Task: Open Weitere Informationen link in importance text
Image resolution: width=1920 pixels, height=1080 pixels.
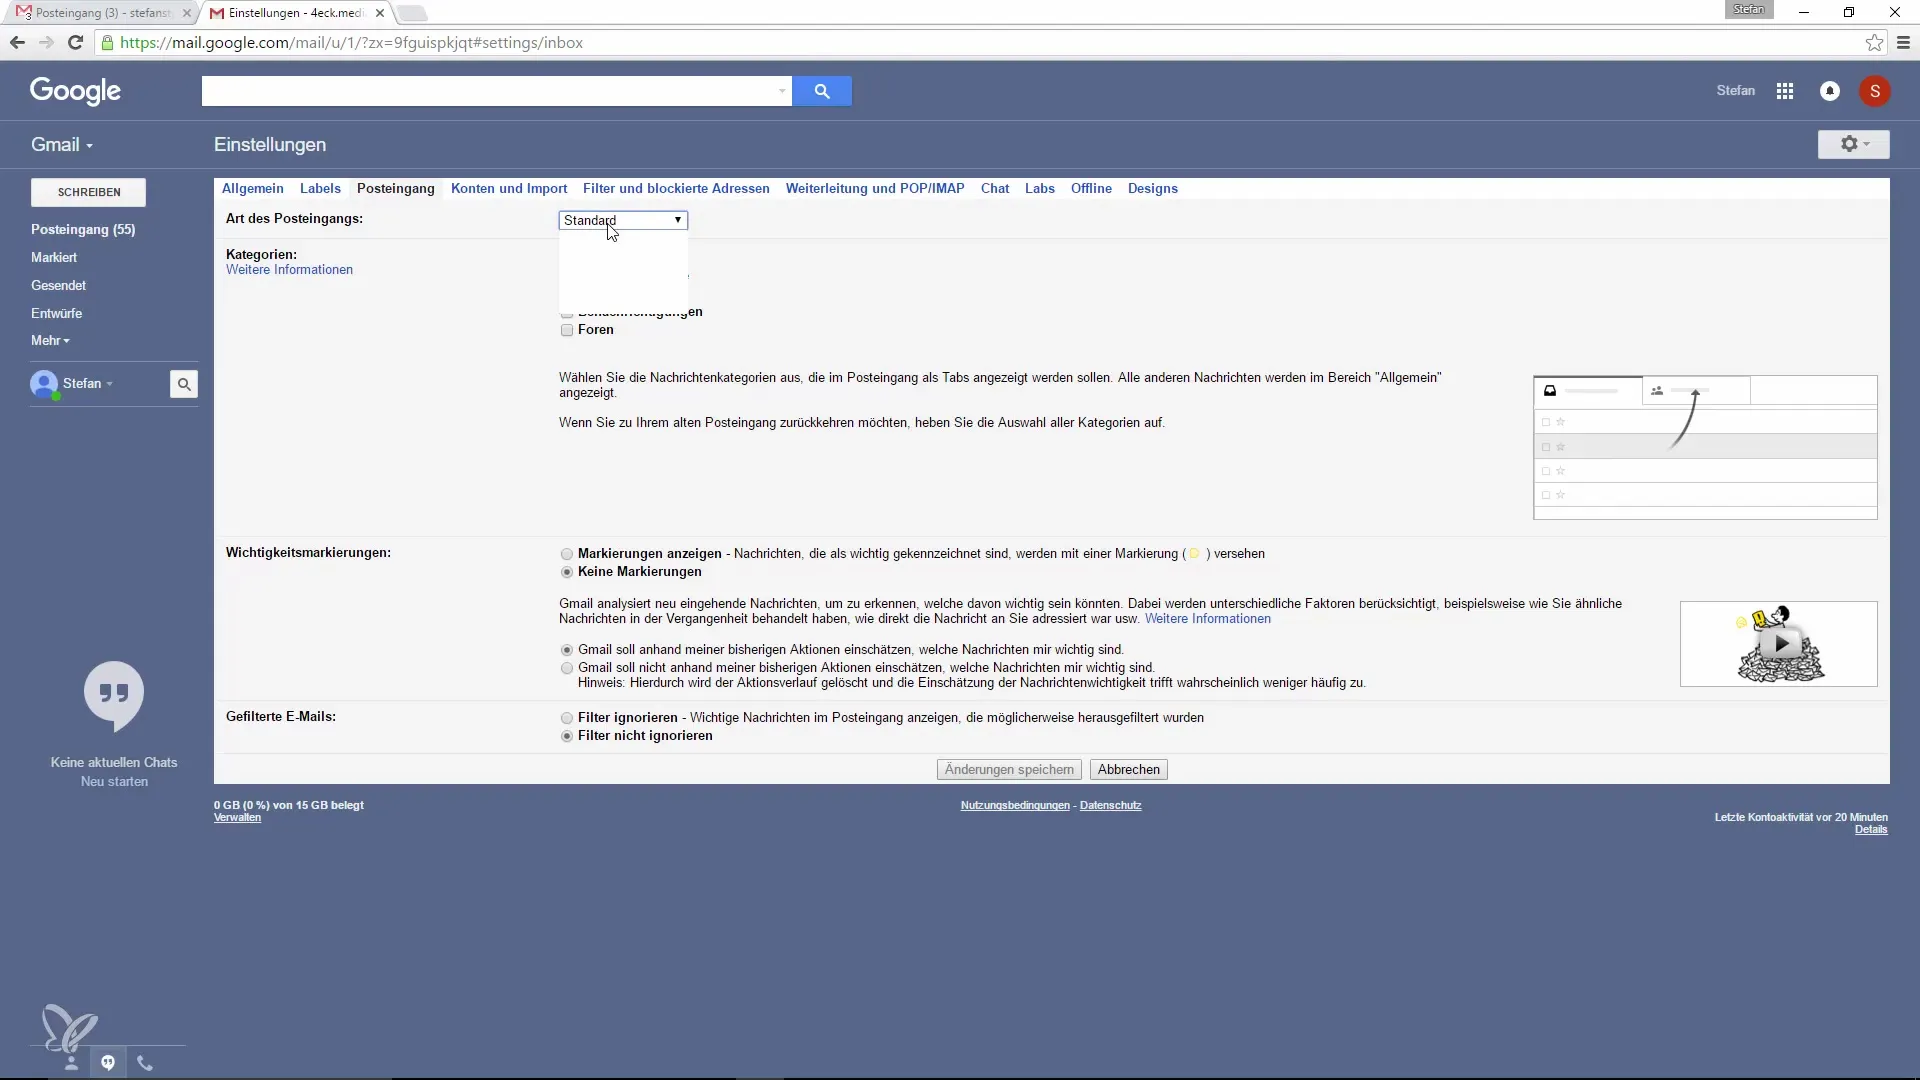Action: coord(1208,619)
